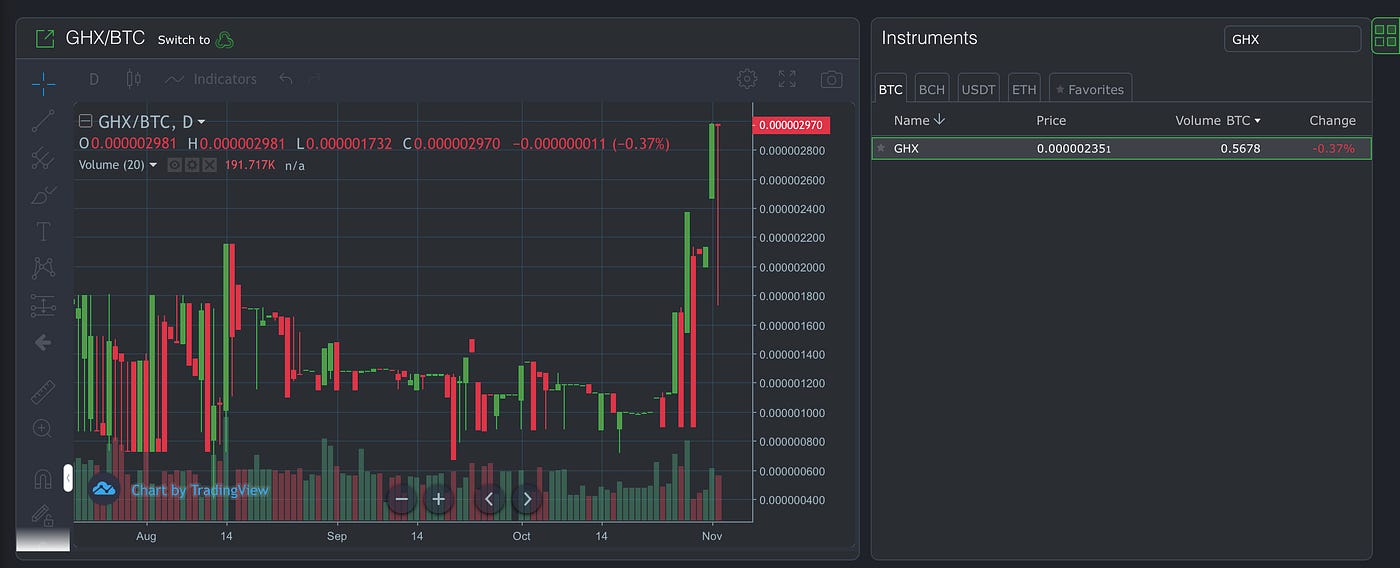Open chart settings gear icon
The height and width of the screenshot is (568, 1400).
746,79
